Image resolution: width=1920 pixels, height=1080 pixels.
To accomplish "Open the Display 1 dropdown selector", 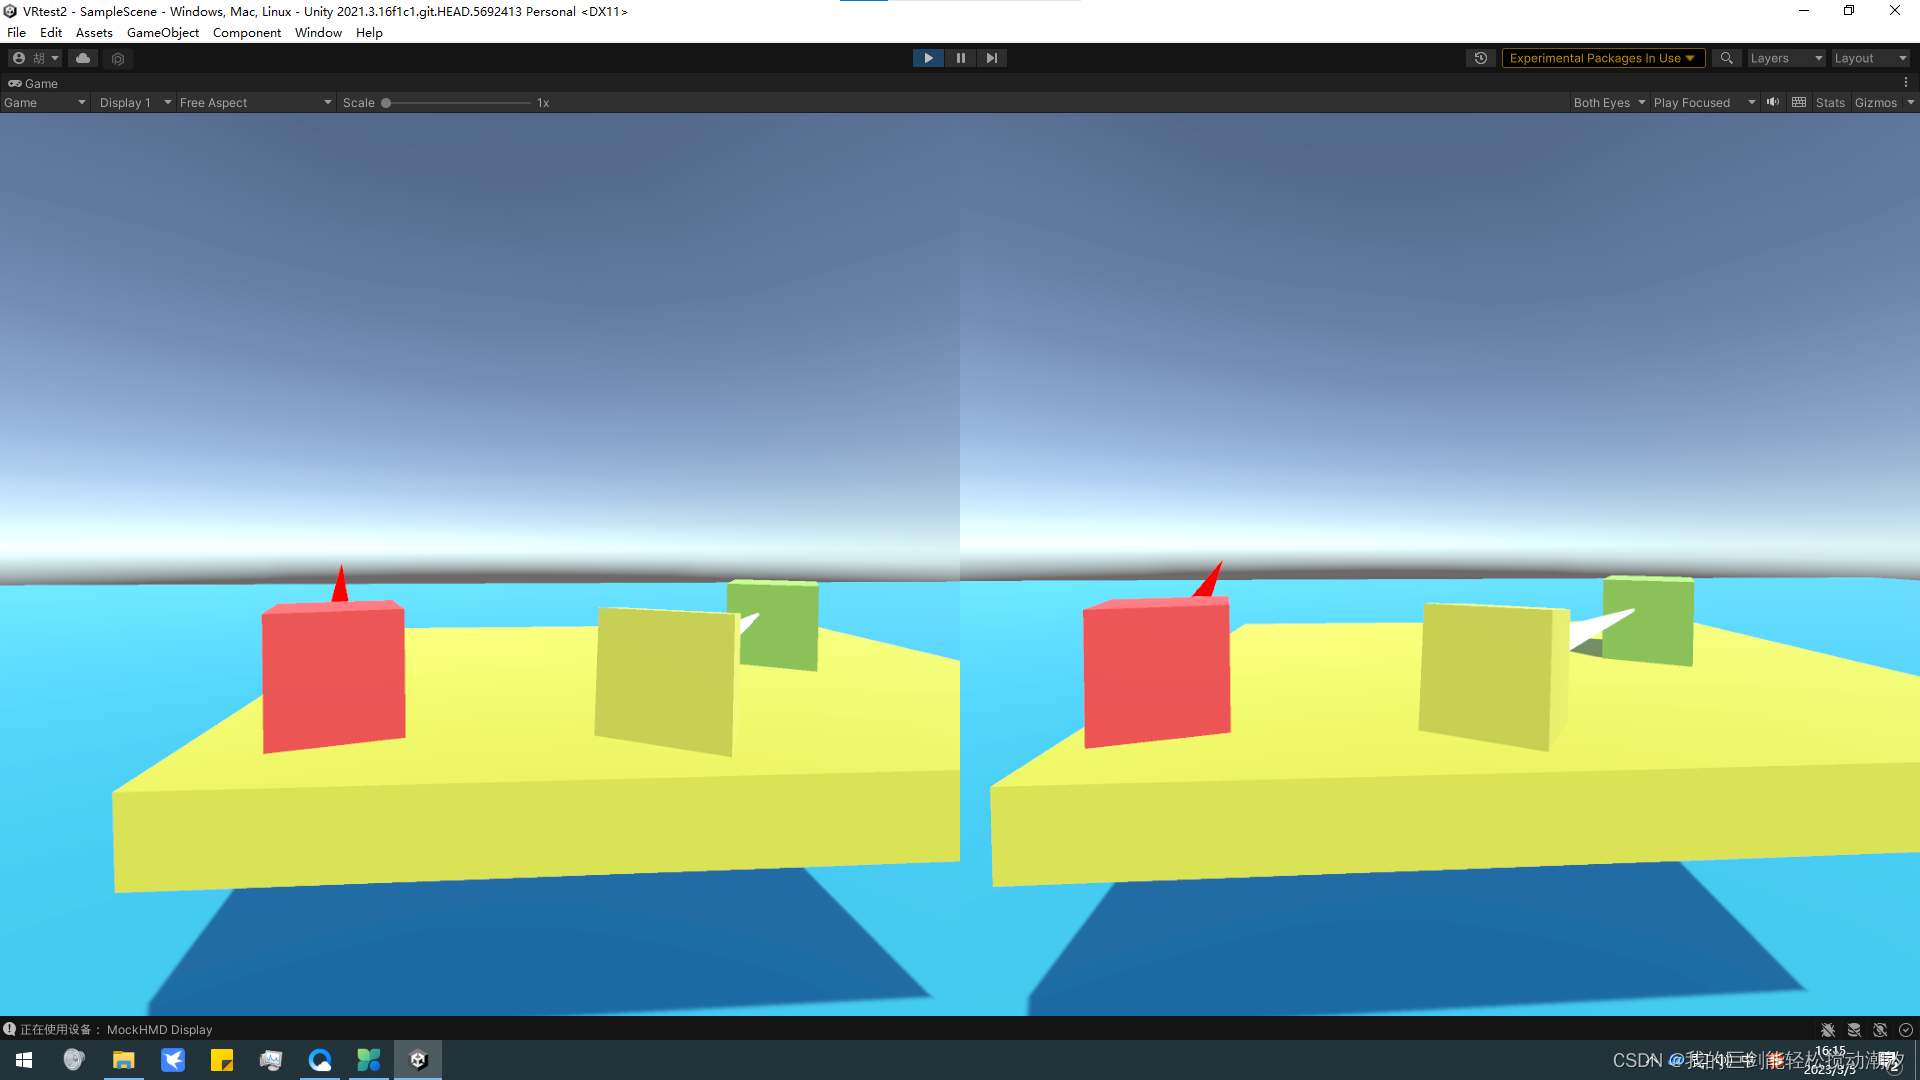I will pyautogui.click(x=131, y=102).
